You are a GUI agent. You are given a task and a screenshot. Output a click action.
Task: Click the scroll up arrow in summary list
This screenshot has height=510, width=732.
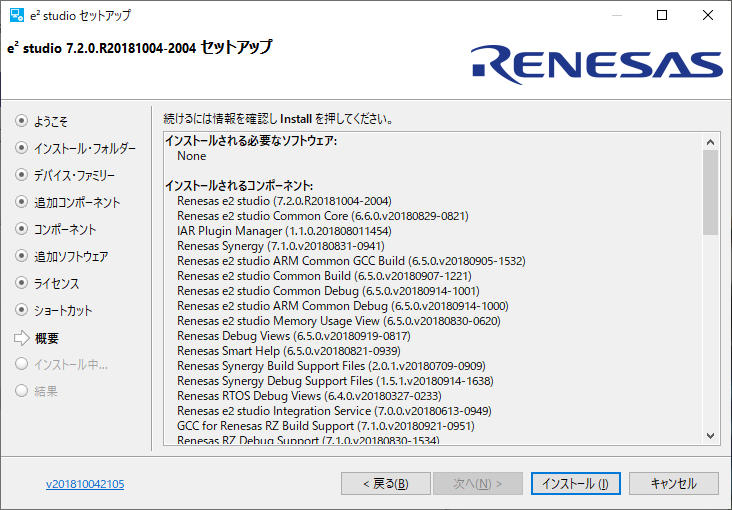click(x=711, y=142)
